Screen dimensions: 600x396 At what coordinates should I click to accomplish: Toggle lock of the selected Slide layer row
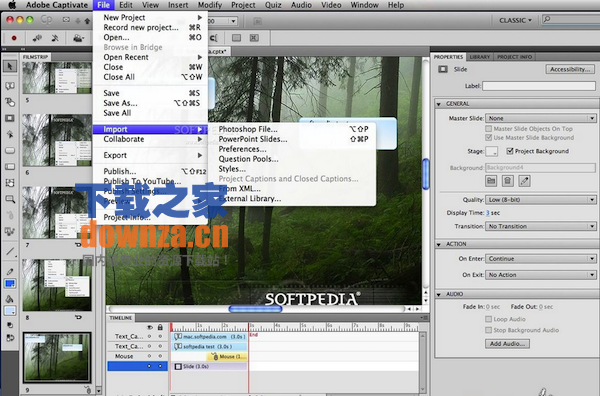coord(160,366)
